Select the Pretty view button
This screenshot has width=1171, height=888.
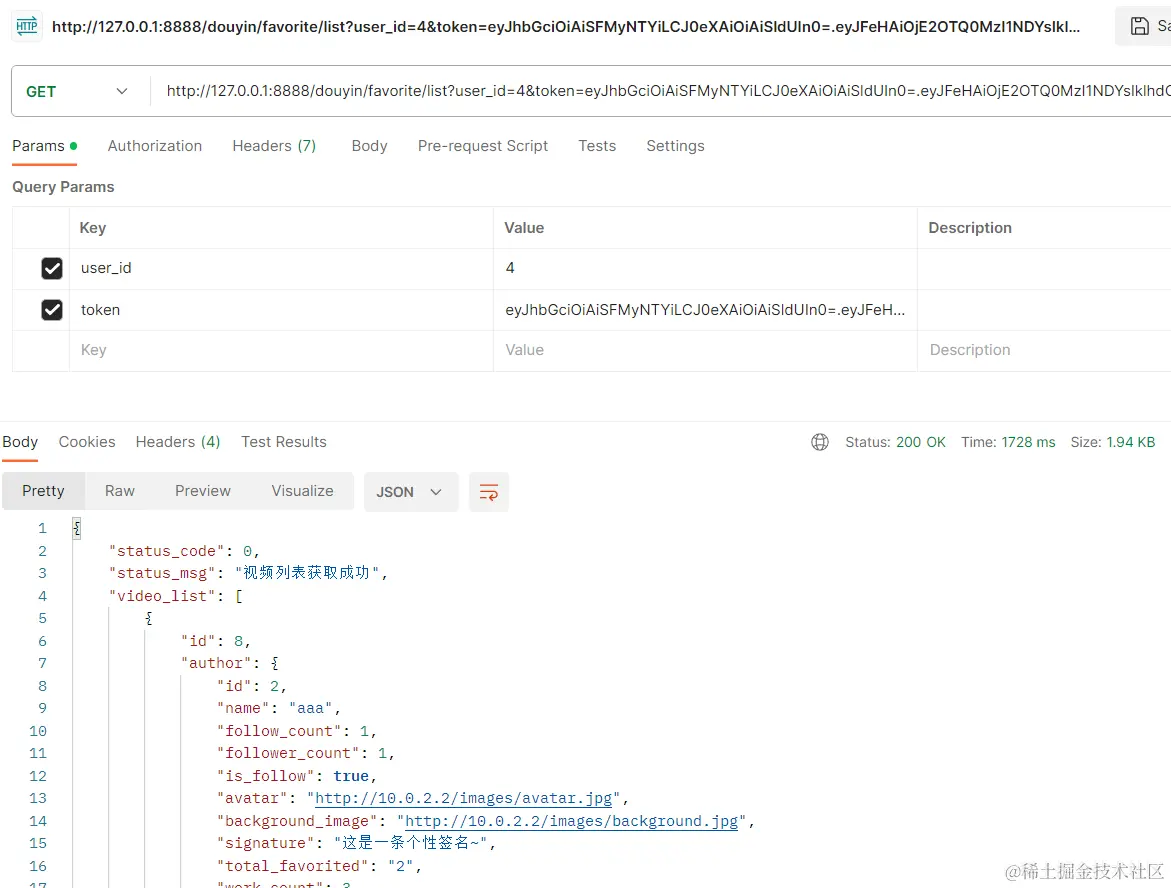click(43, 491)
